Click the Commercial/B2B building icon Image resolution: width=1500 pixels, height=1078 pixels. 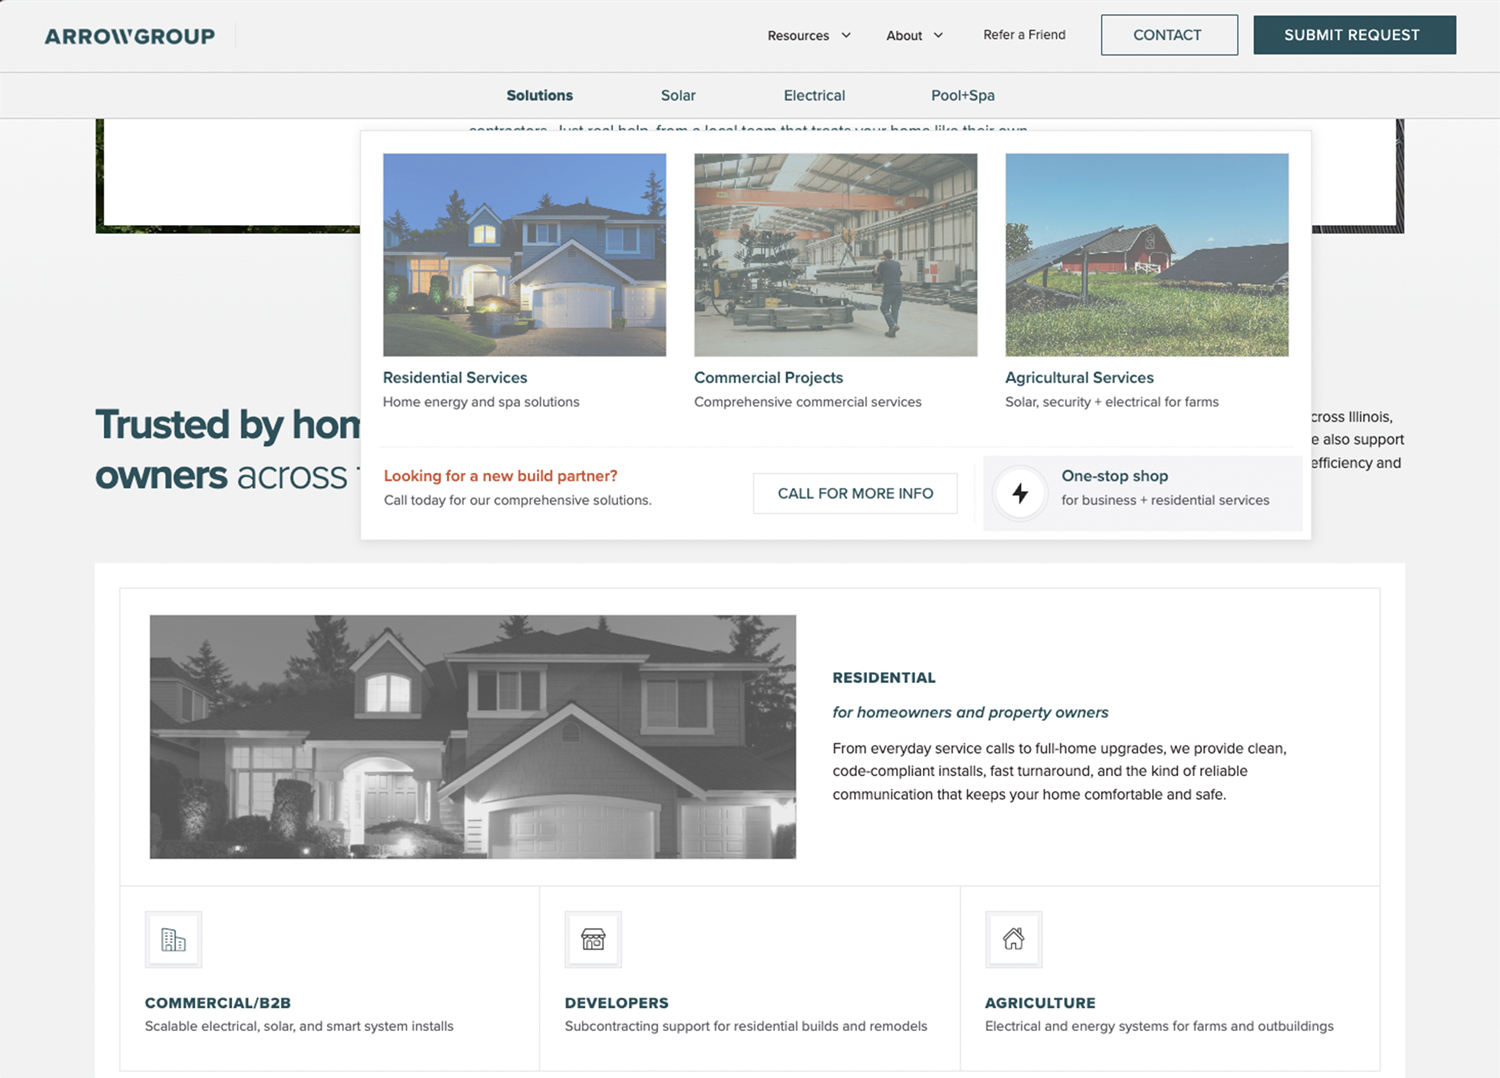(x=173, y=939)
